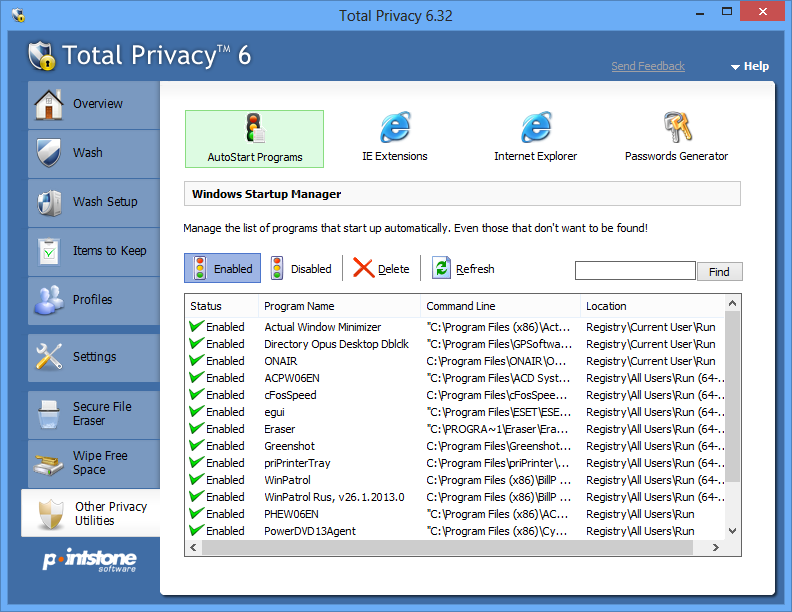Click the search text field
The image size is (792, 612).
pos(635,271)
